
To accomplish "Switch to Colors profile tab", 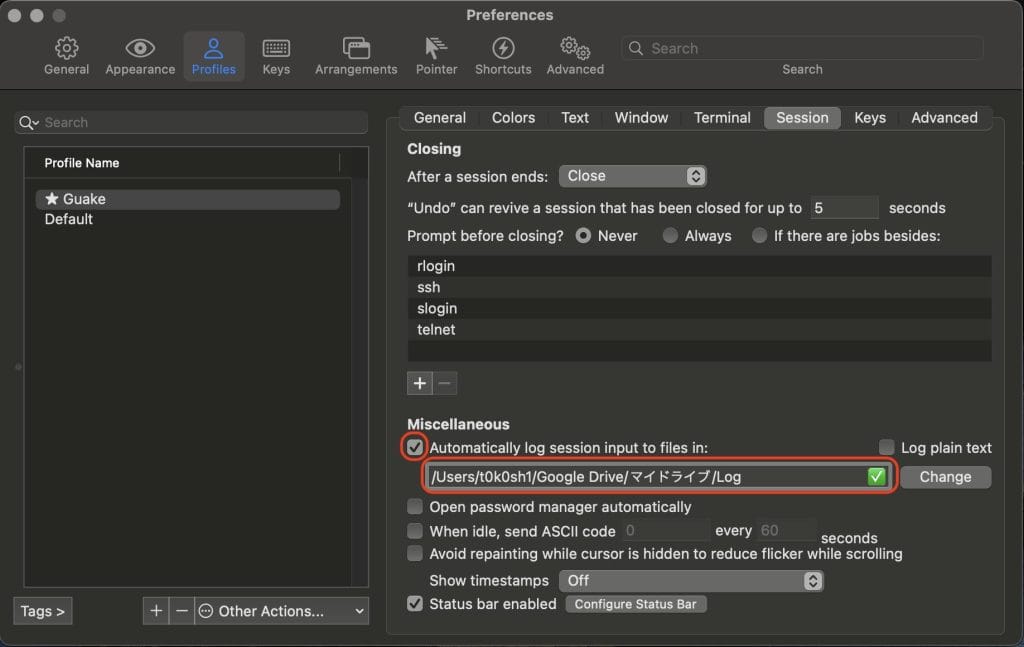I will point(513,118).
